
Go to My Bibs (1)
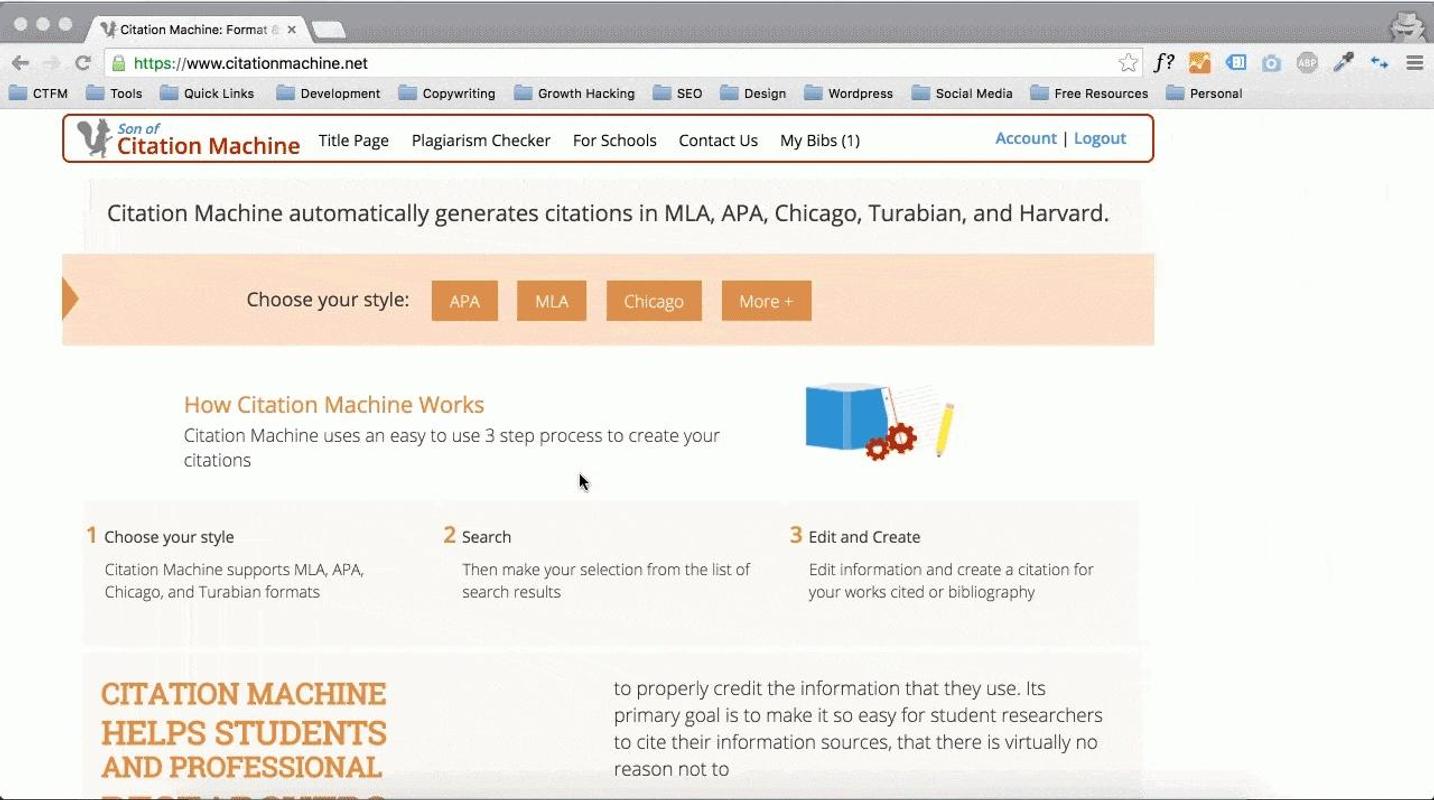coord(820,140)
